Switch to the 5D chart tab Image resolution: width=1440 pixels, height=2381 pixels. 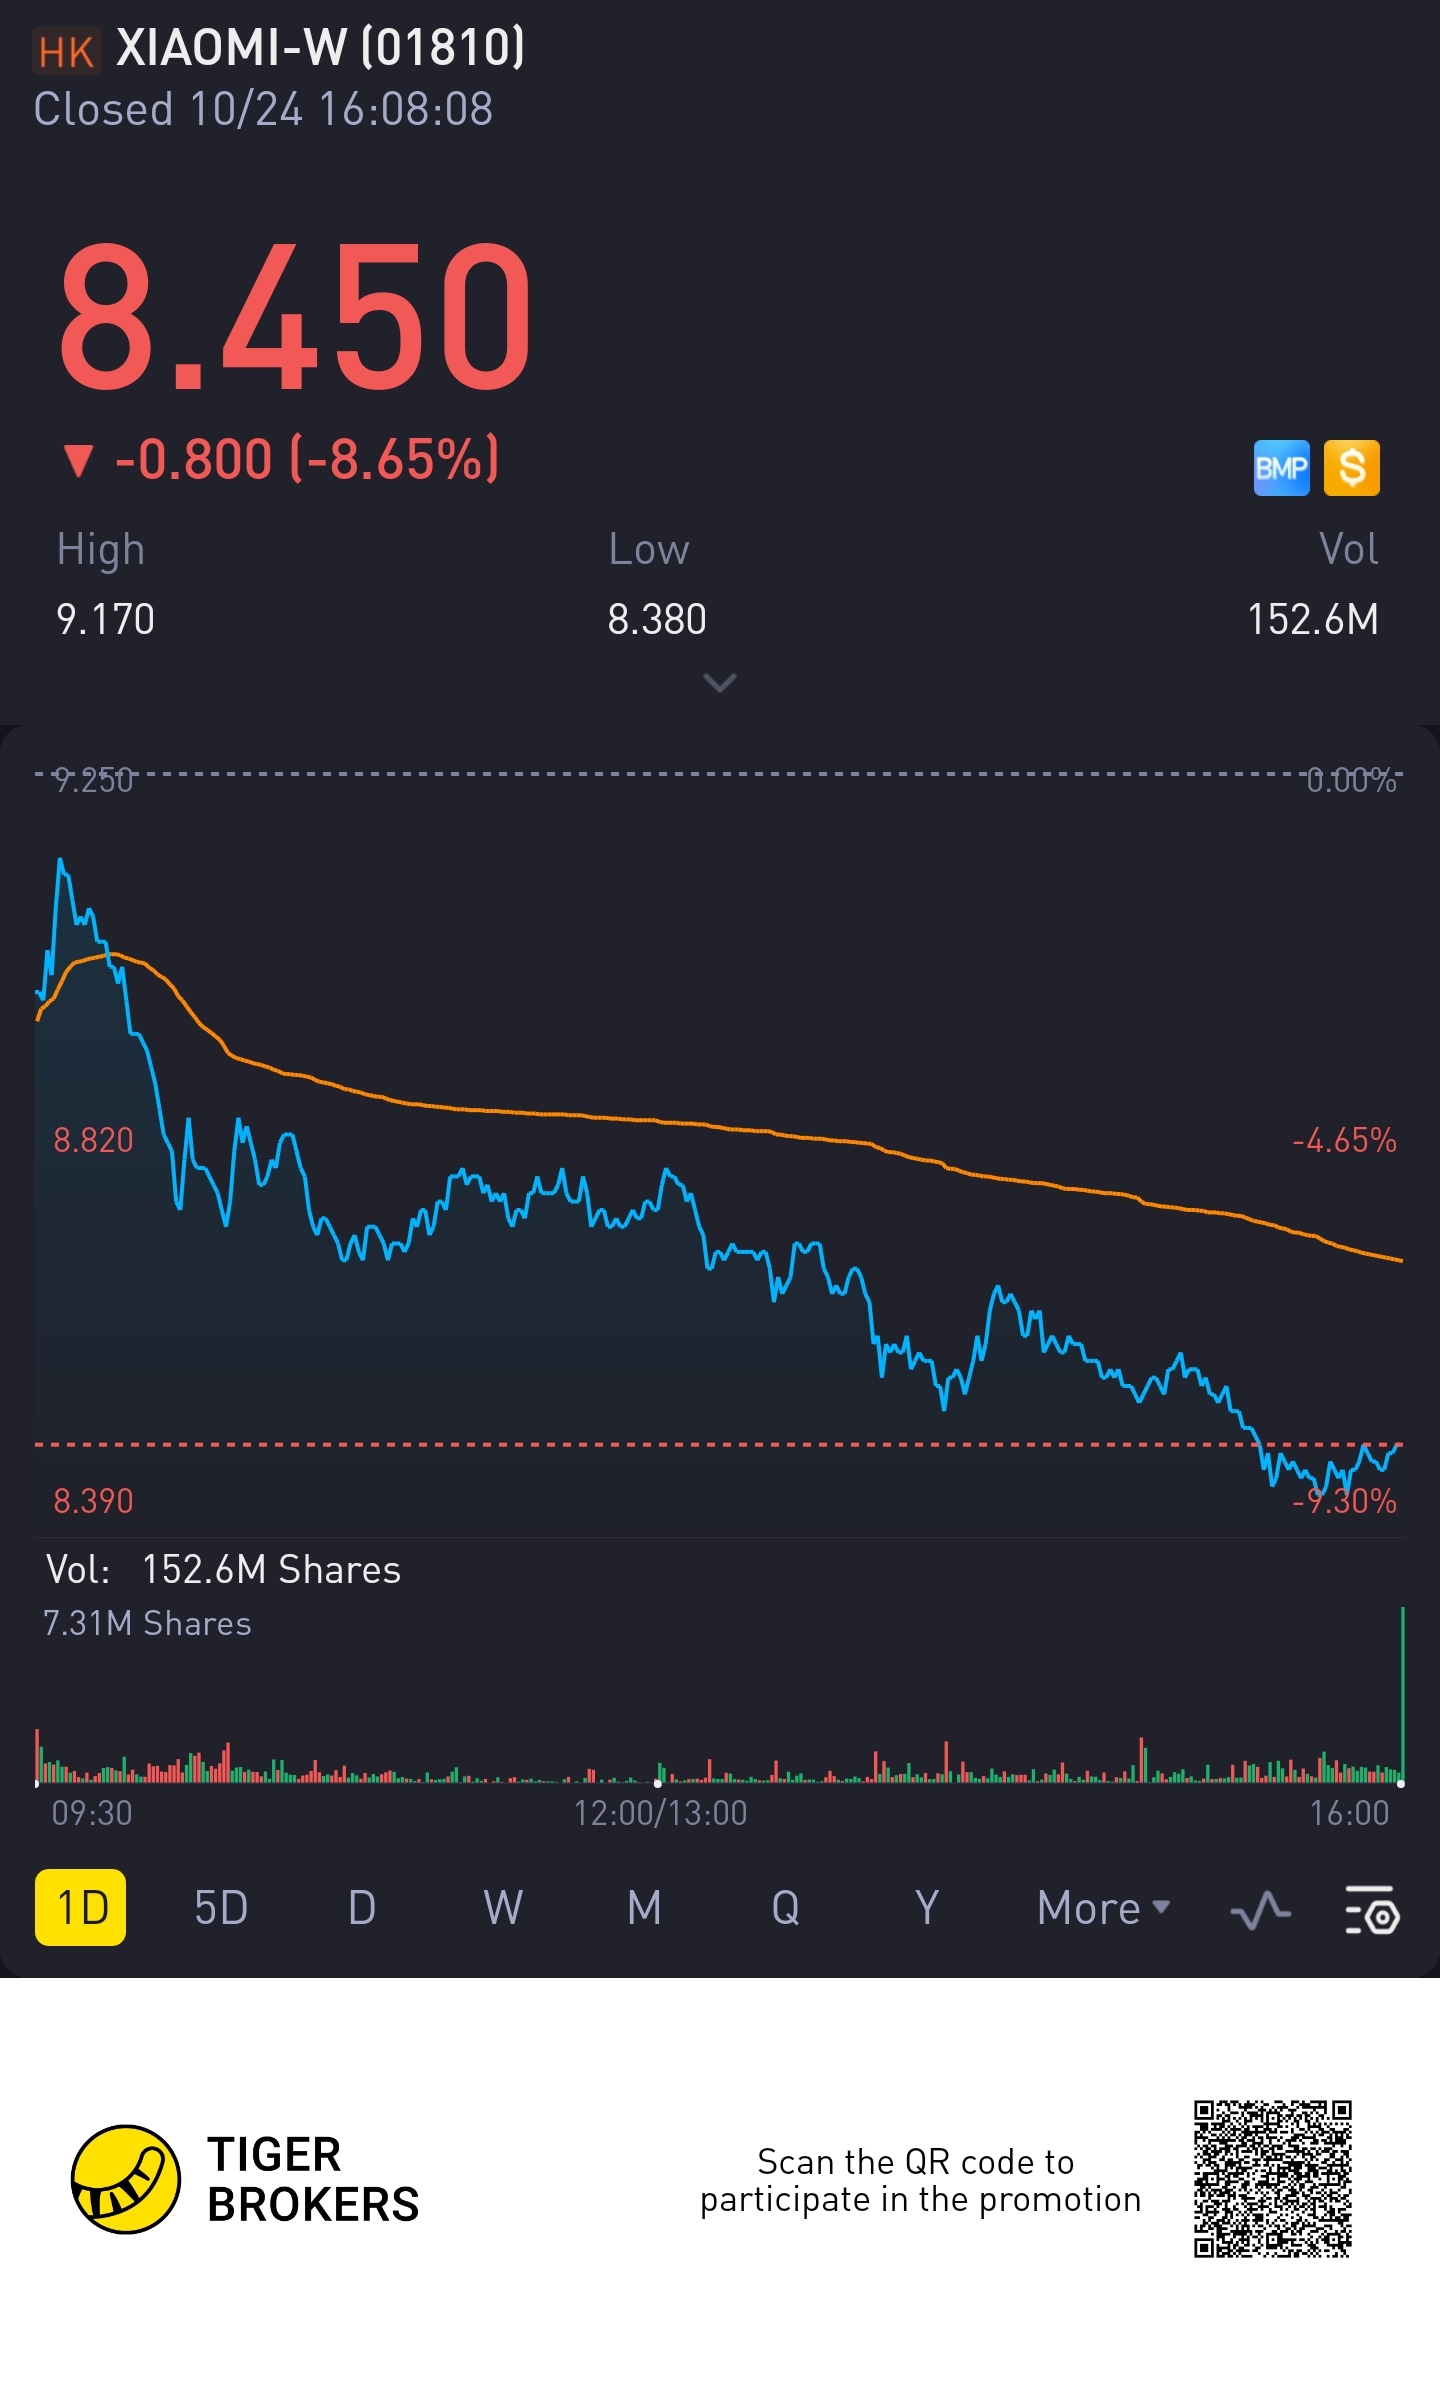click(221, 1908)
